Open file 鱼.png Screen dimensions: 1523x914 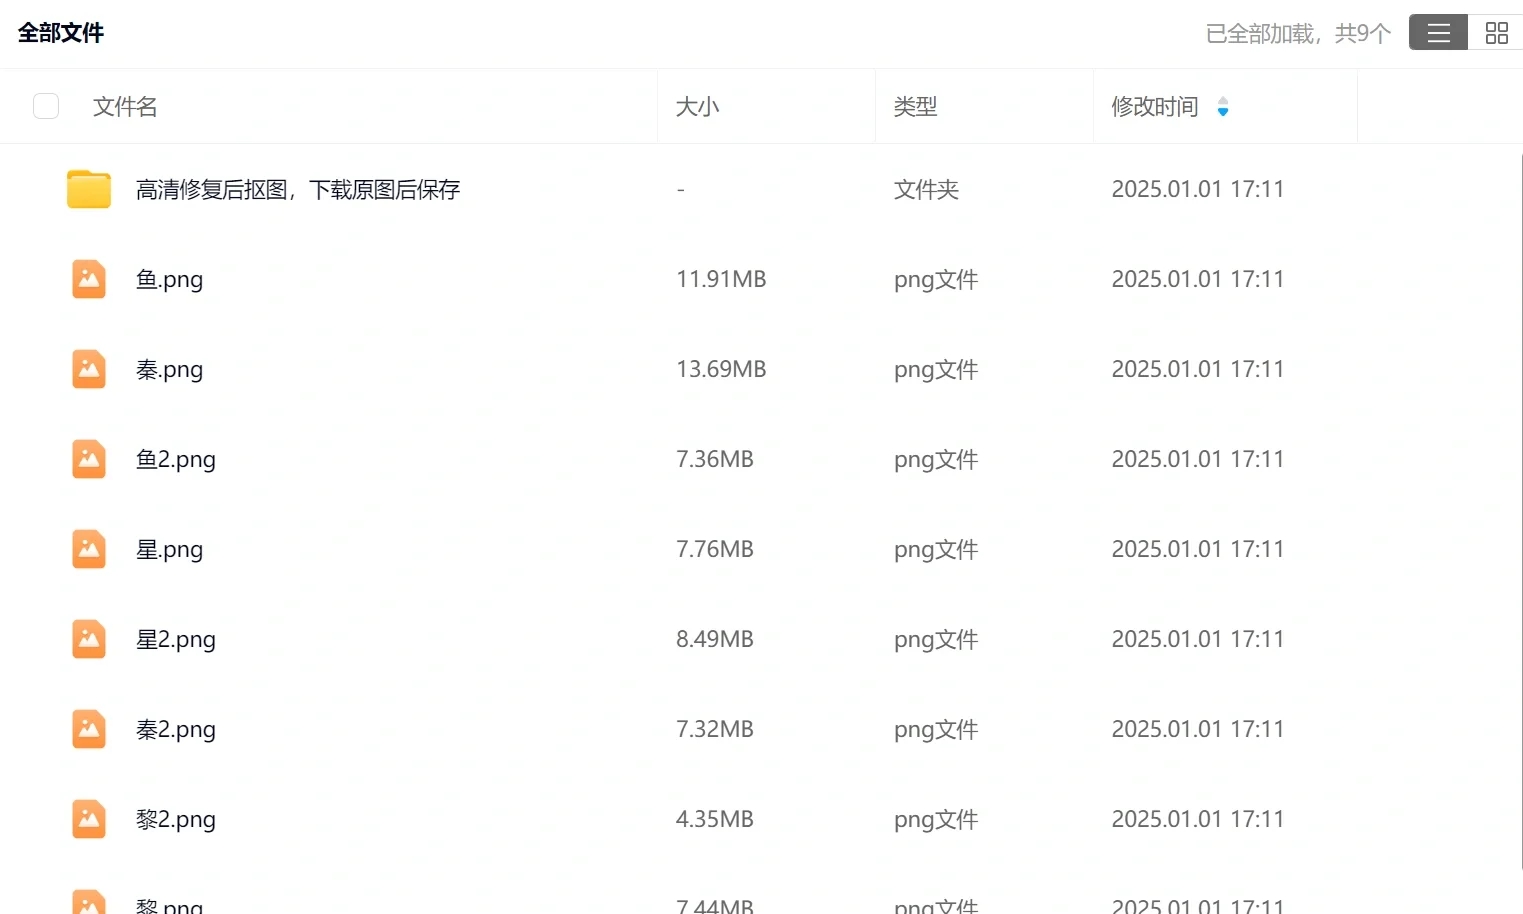coord(169,279)
